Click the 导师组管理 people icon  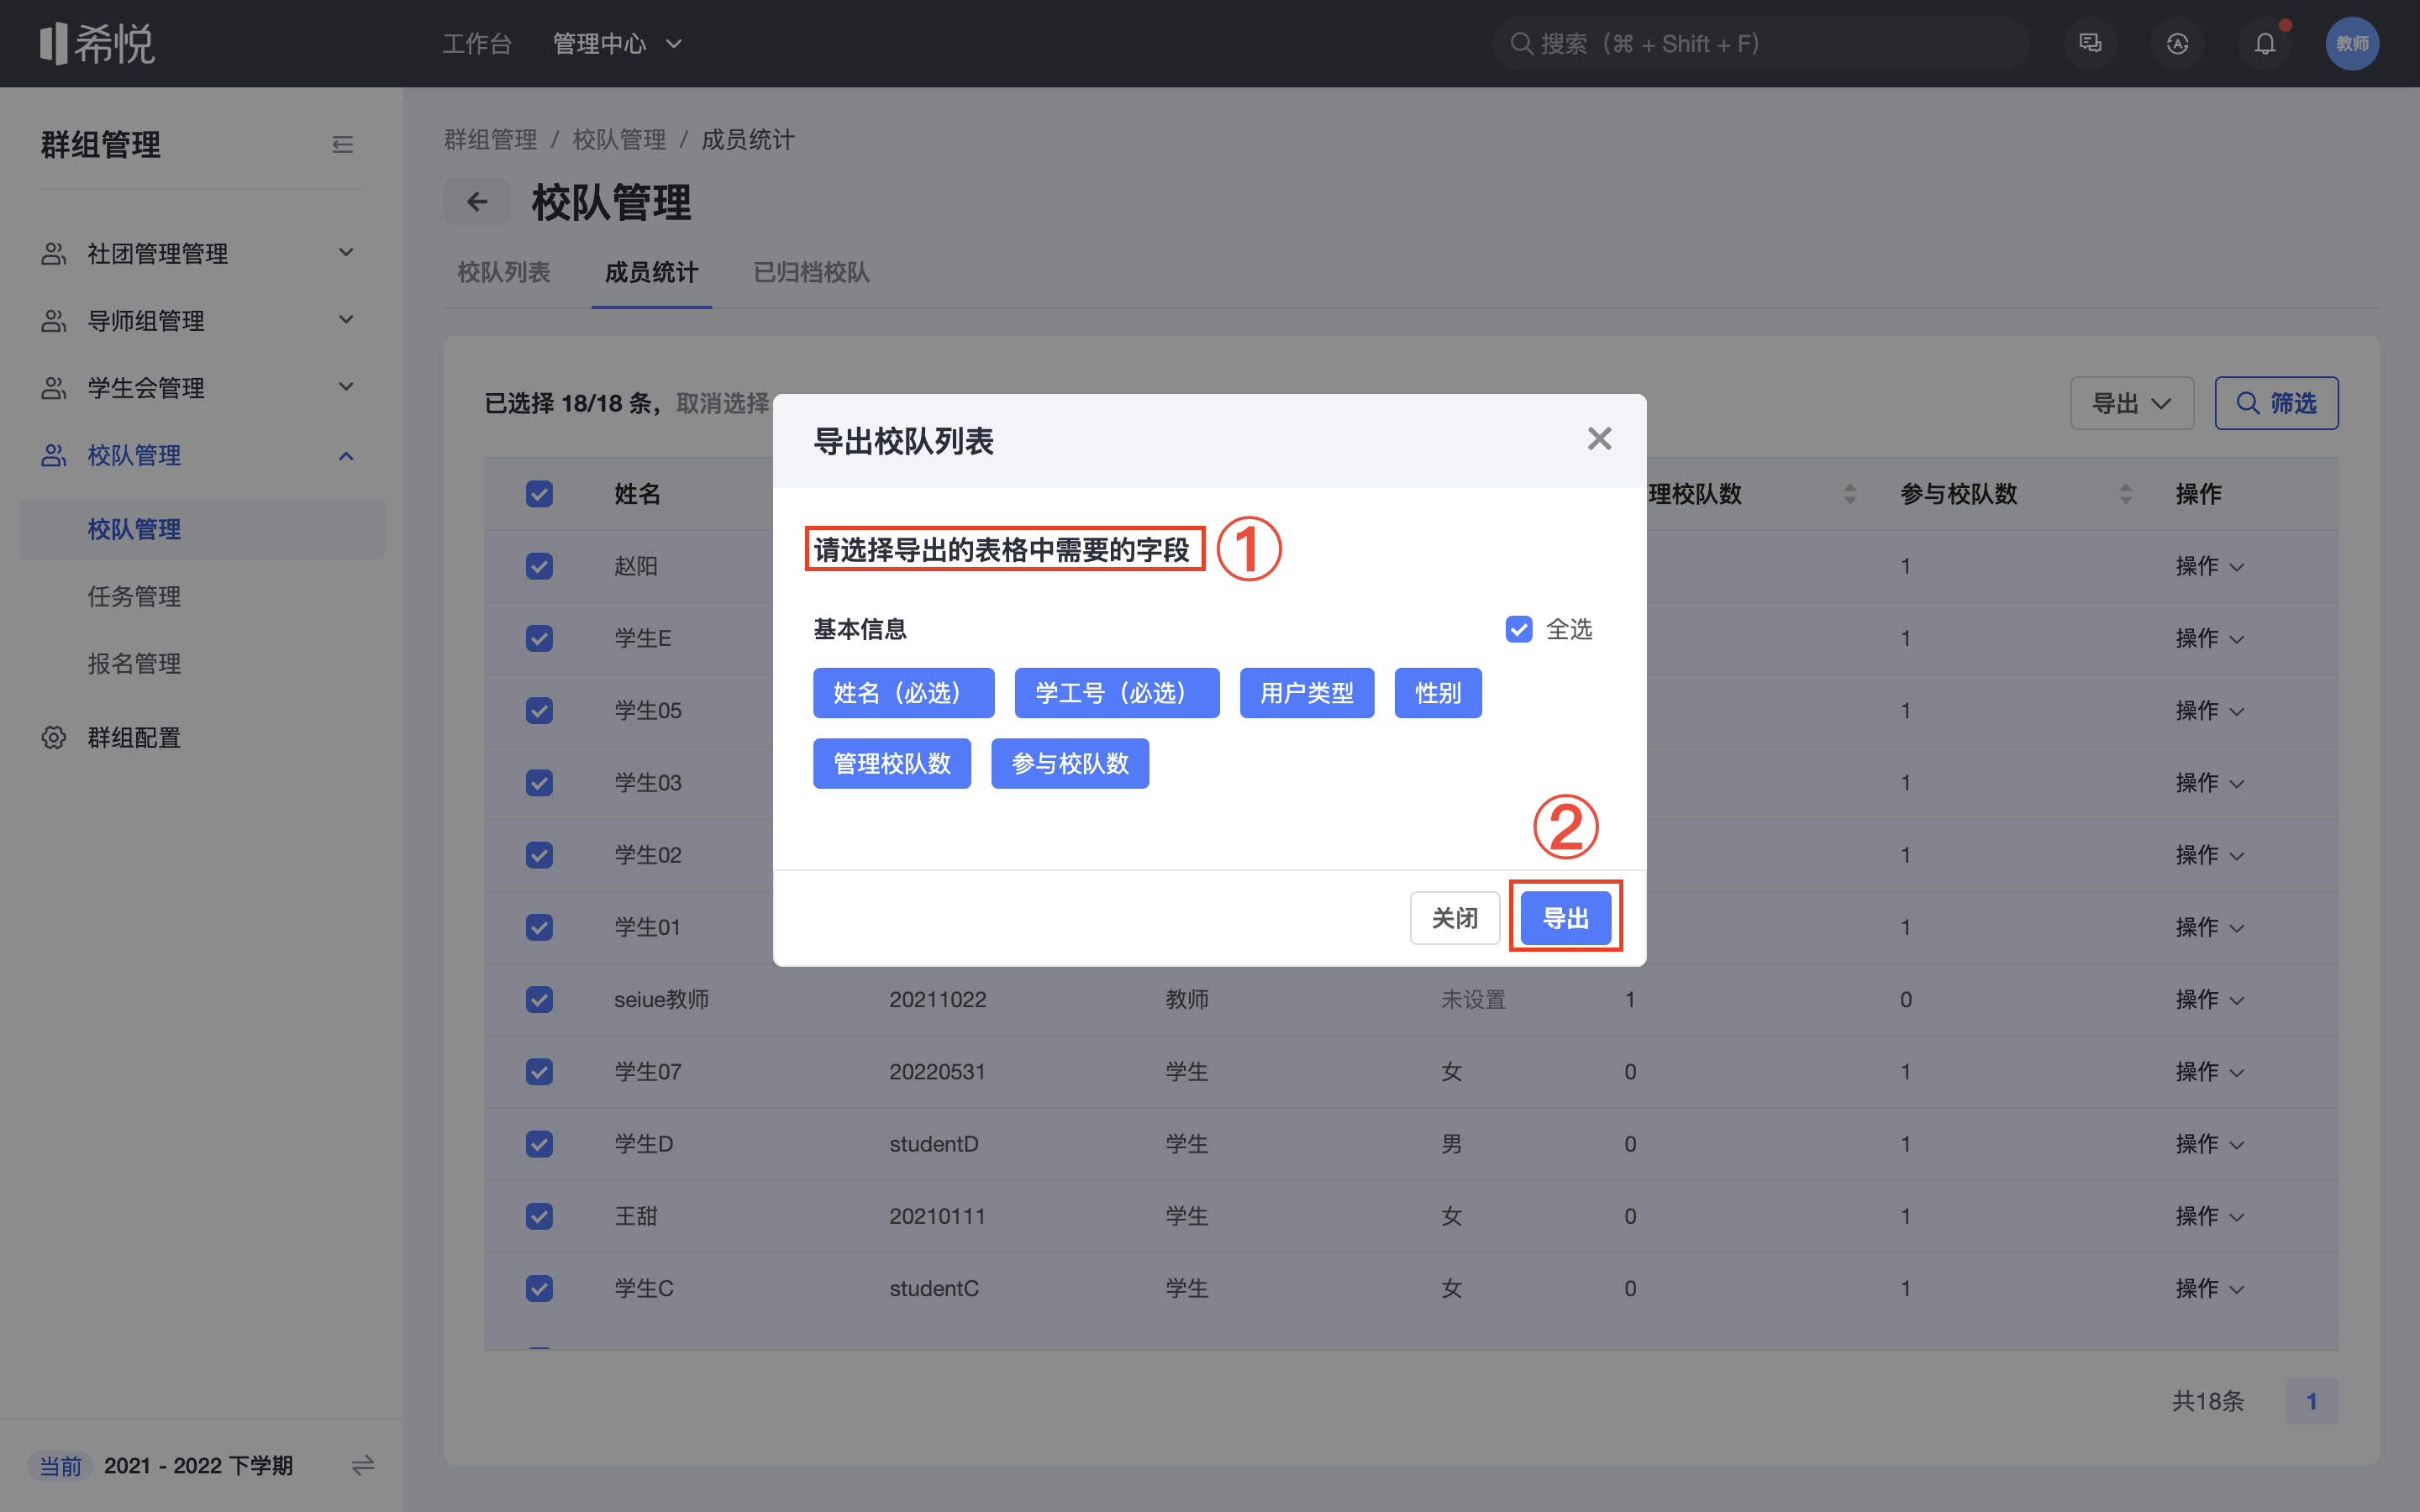tap(53, 320)
